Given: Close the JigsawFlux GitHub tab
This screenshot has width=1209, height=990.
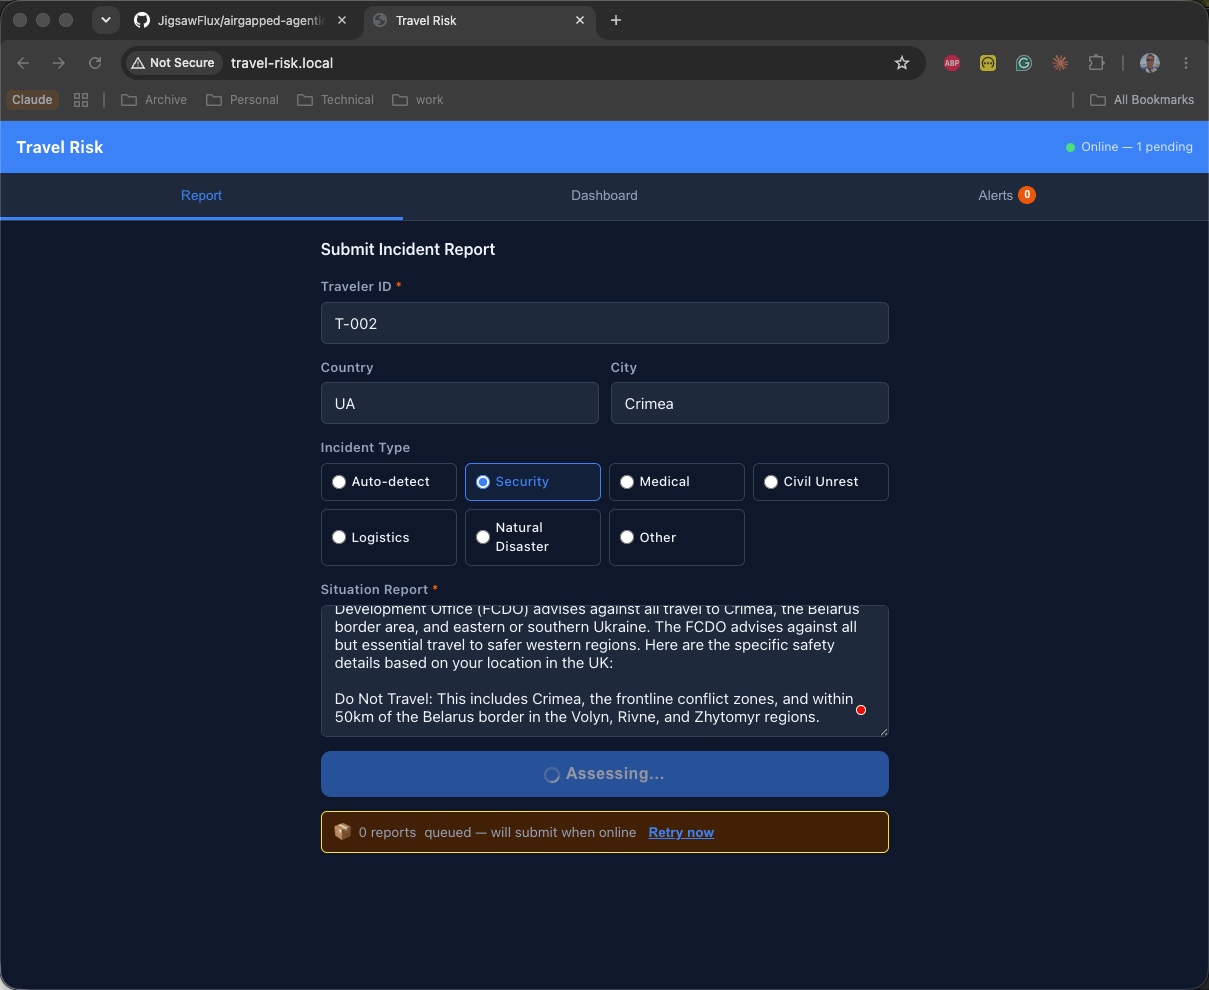Looking at the screenshot, I should pyautogui.click(x=342, y=20).
